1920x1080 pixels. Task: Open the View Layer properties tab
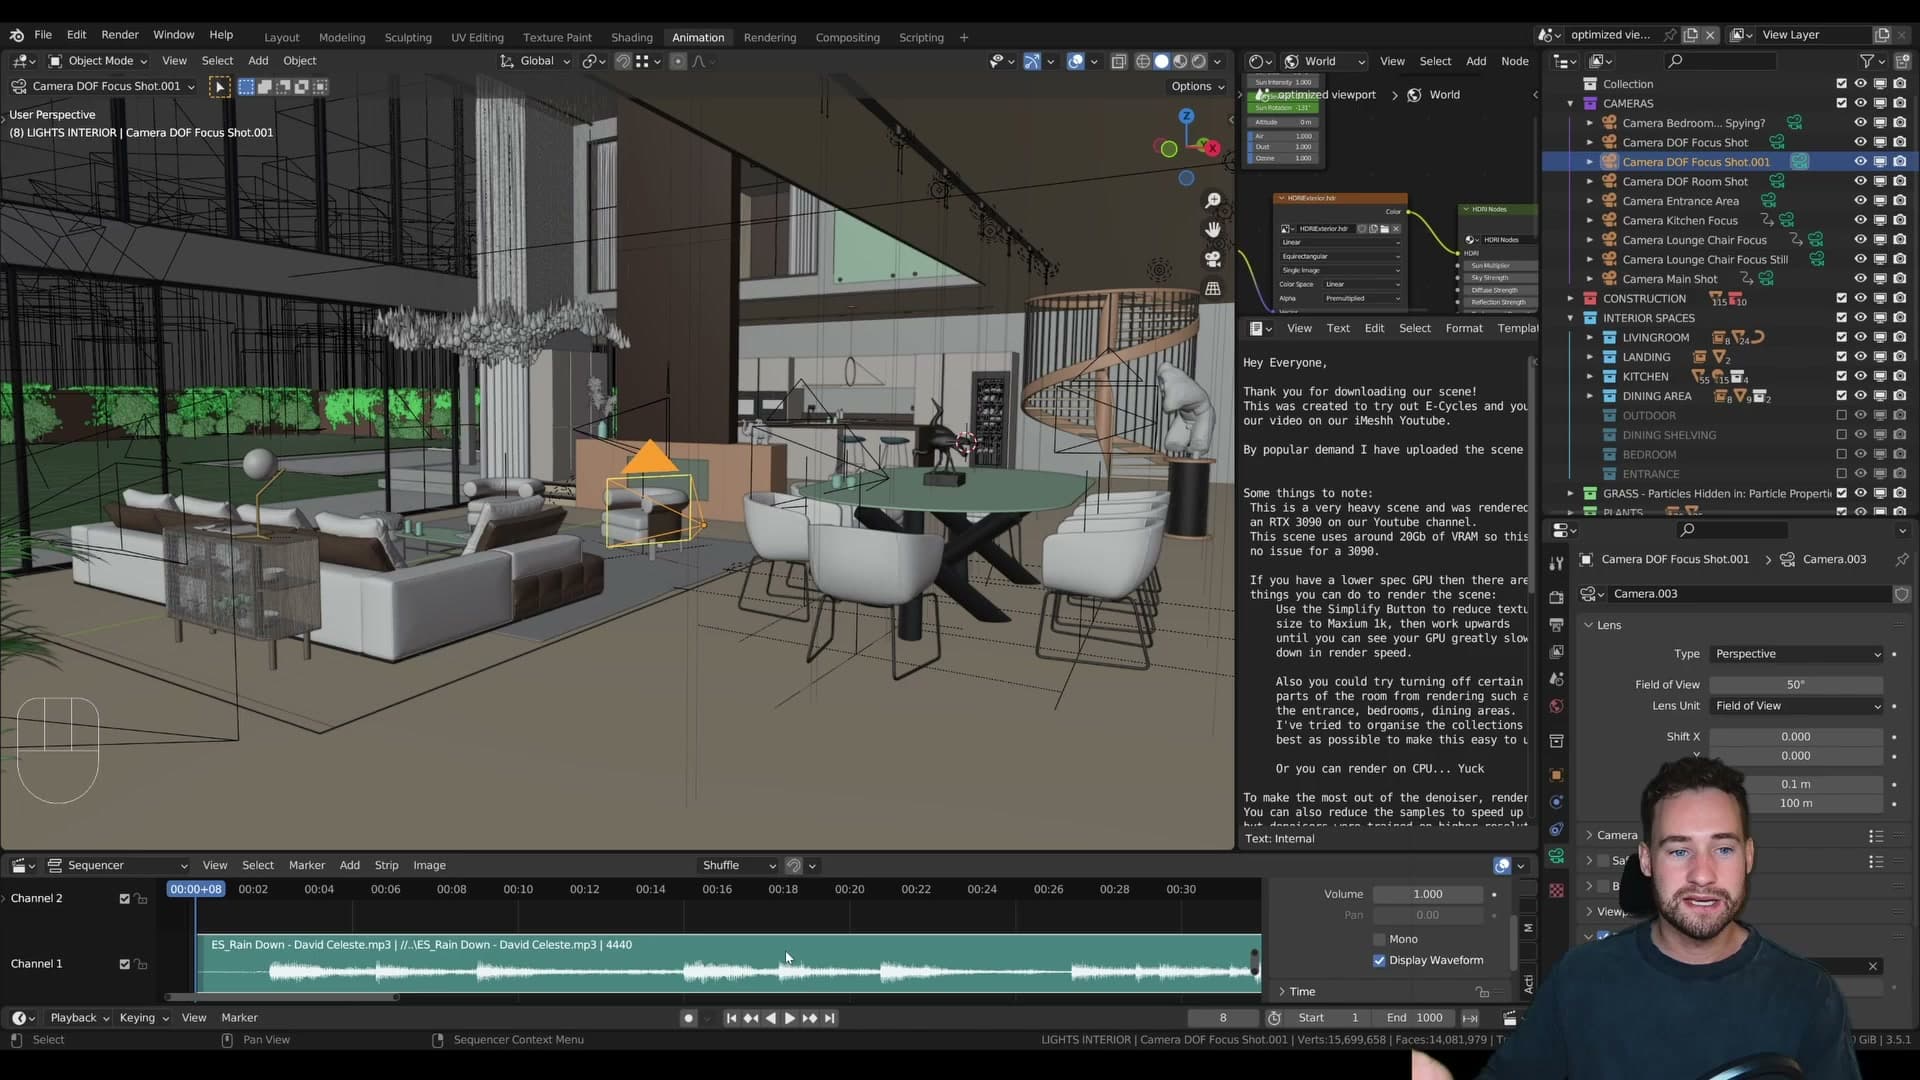click(x=1556, y=651)
